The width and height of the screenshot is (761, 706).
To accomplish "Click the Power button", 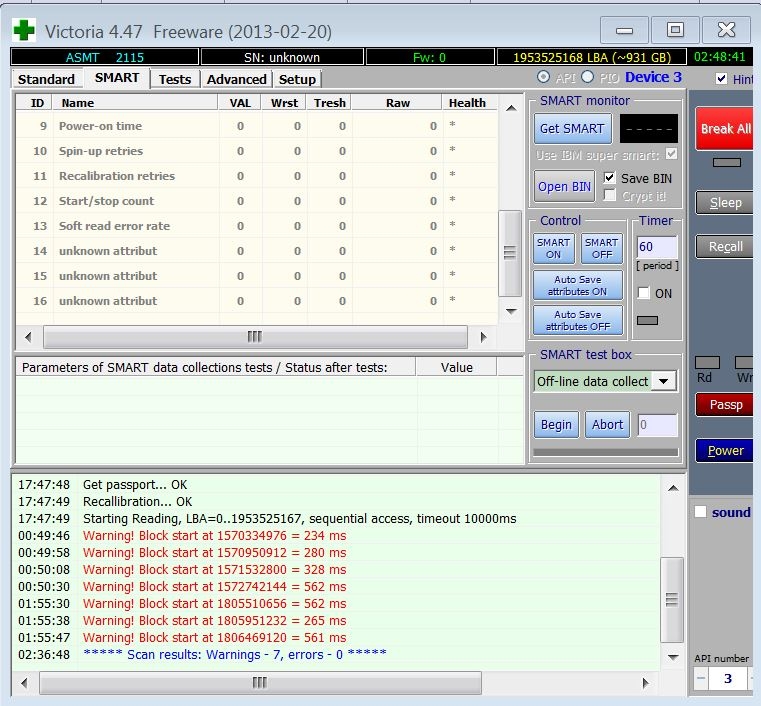I will point(725,451).
